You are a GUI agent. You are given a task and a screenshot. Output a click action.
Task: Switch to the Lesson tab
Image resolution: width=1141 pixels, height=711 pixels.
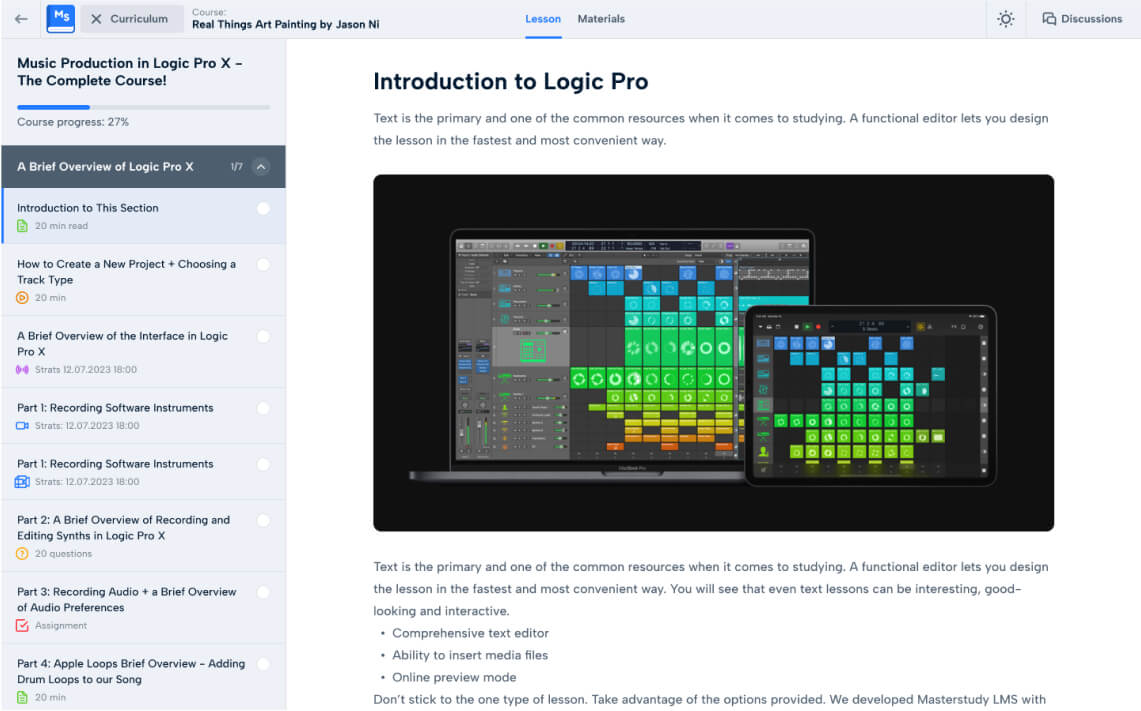[x=543, y=19]
